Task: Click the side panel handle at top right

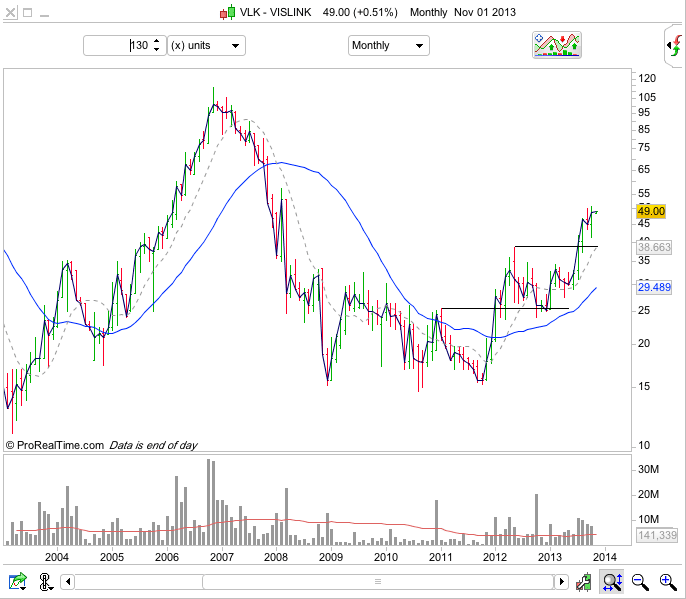Action: [x=675, y=45]
